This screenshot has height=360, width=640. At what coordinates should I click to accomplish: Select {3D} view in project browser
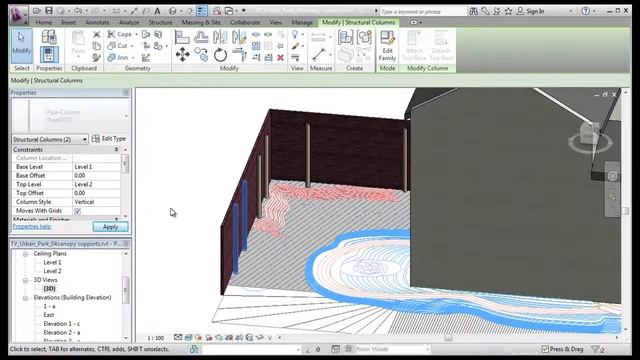point(49,289)
